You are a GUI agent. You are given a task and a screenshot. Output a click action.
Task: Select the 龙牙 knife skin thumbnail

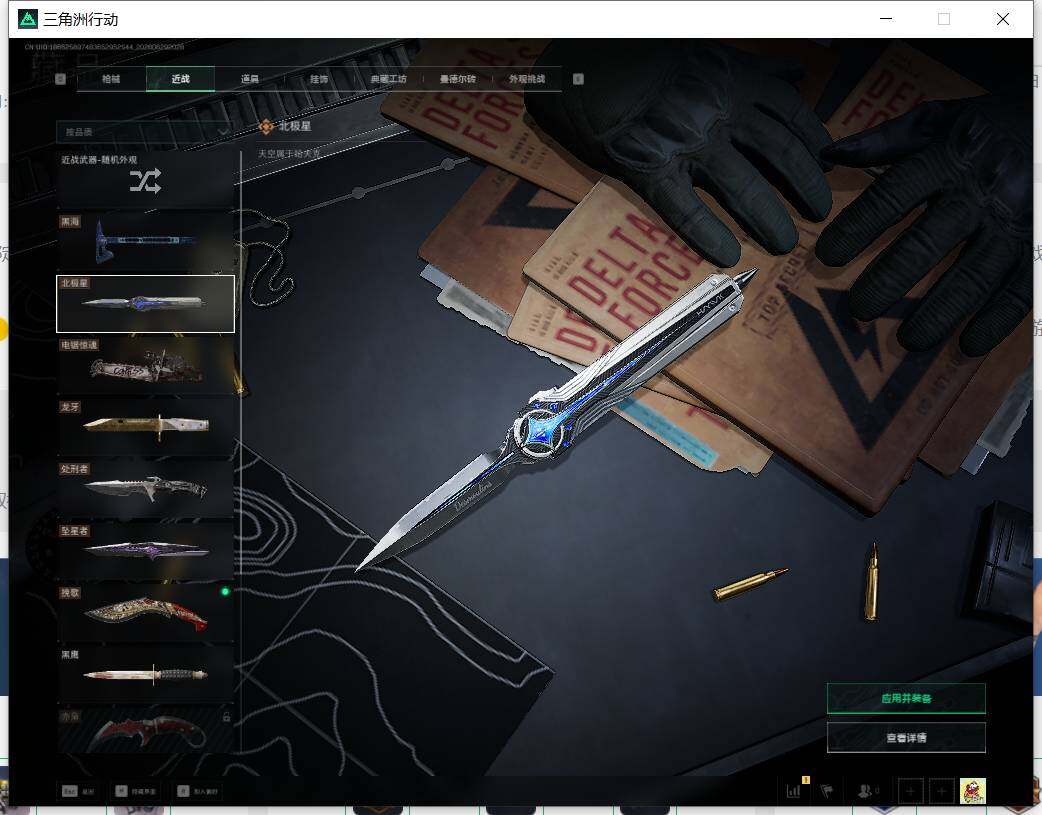coord(146,426)
